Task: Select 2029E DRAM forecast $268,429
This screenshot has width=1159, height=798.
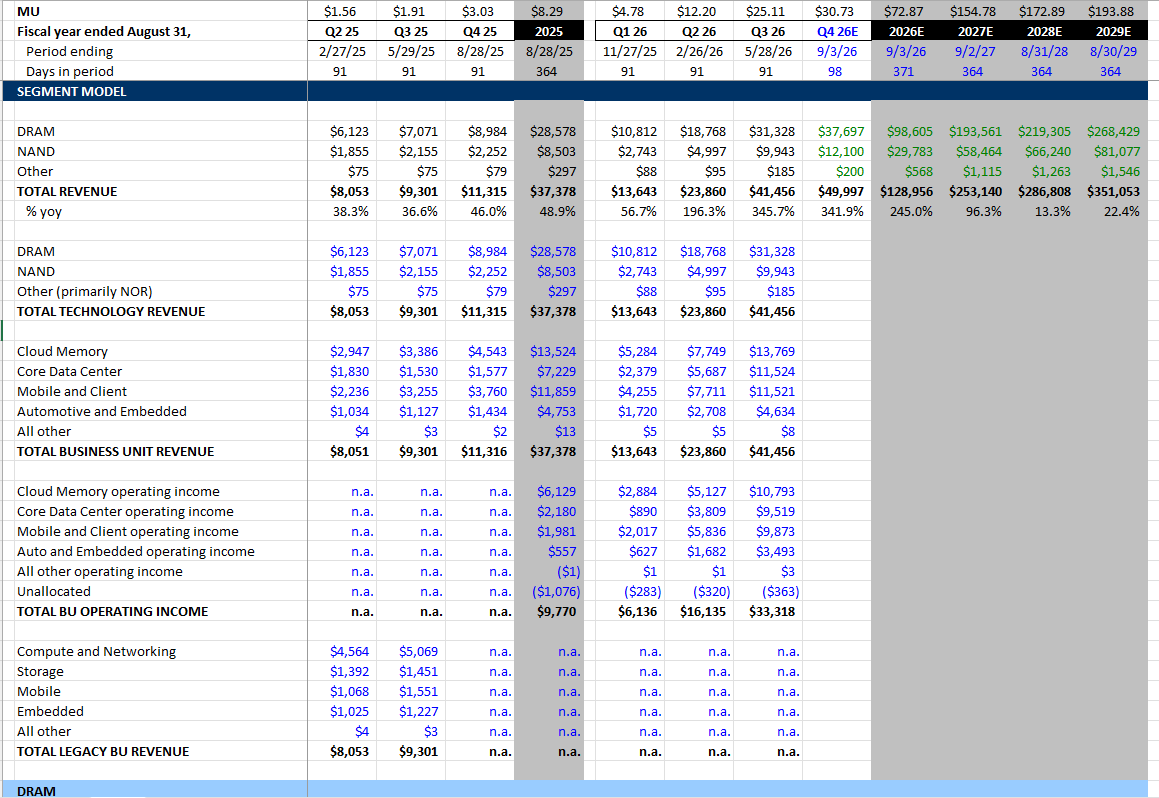Action: [1113, 132]
